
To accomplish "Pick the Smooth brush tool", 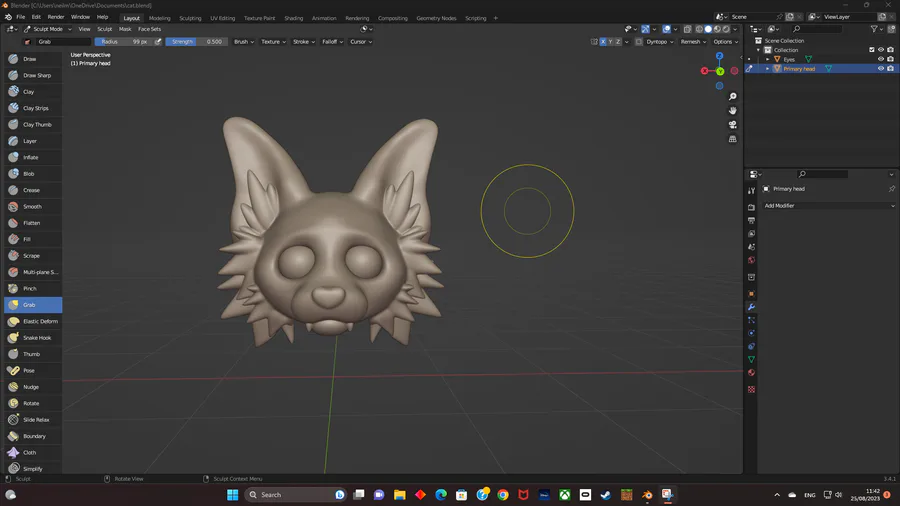I will click(x=32, y=206).
